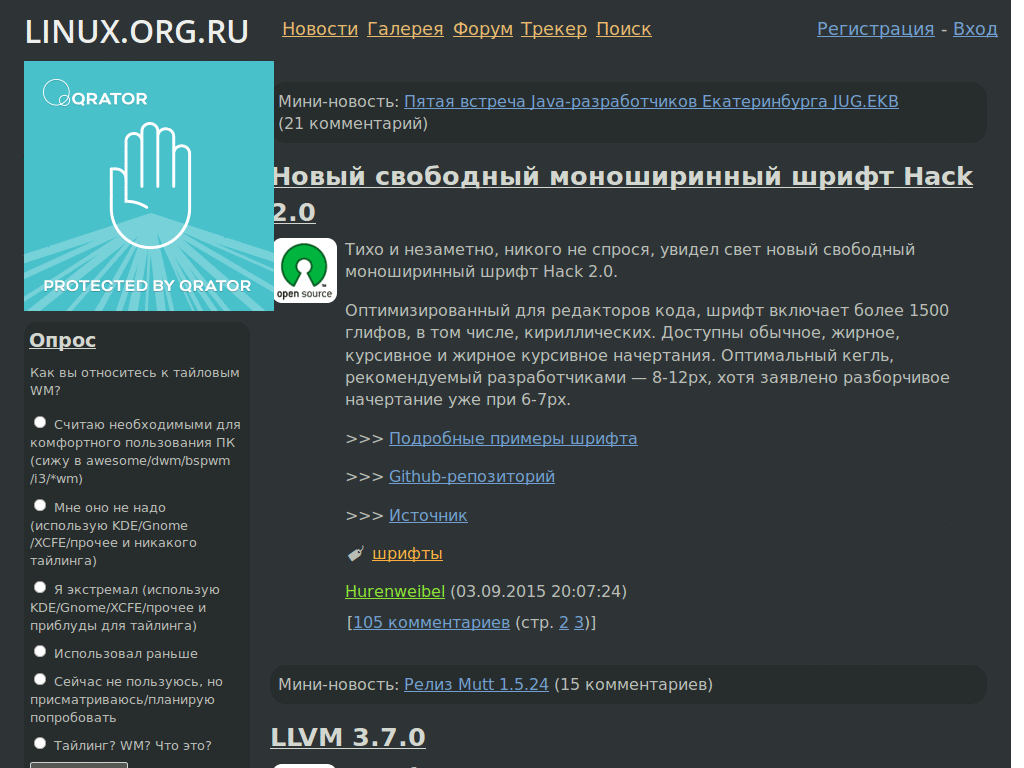Open the JUG.EKB Java meeting mini-news
The width and height of the screenshot is (1024, 768).
(x=651, y=101)
